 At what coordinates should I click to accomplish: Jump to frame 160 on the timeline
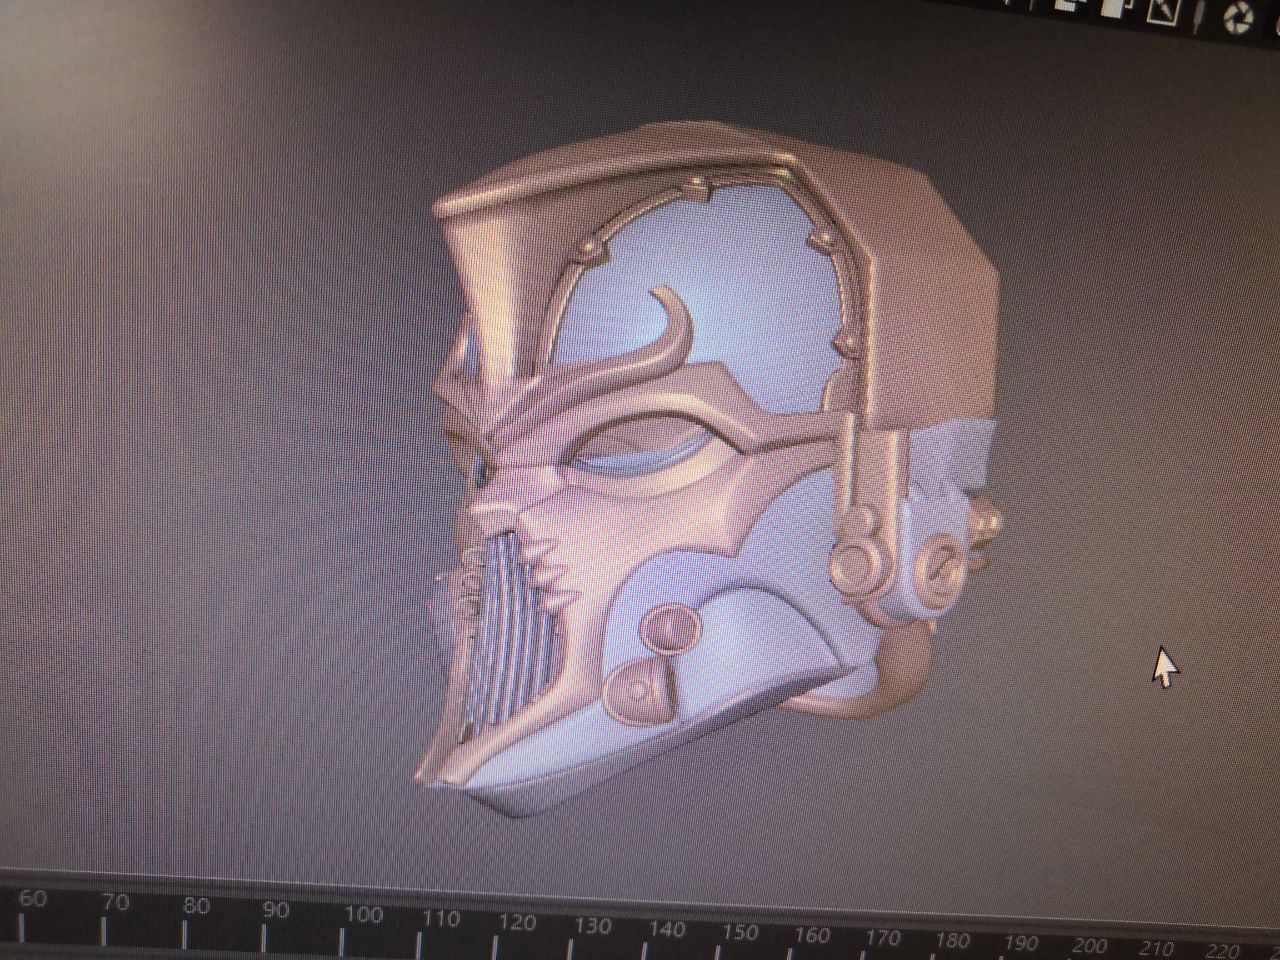811,936
